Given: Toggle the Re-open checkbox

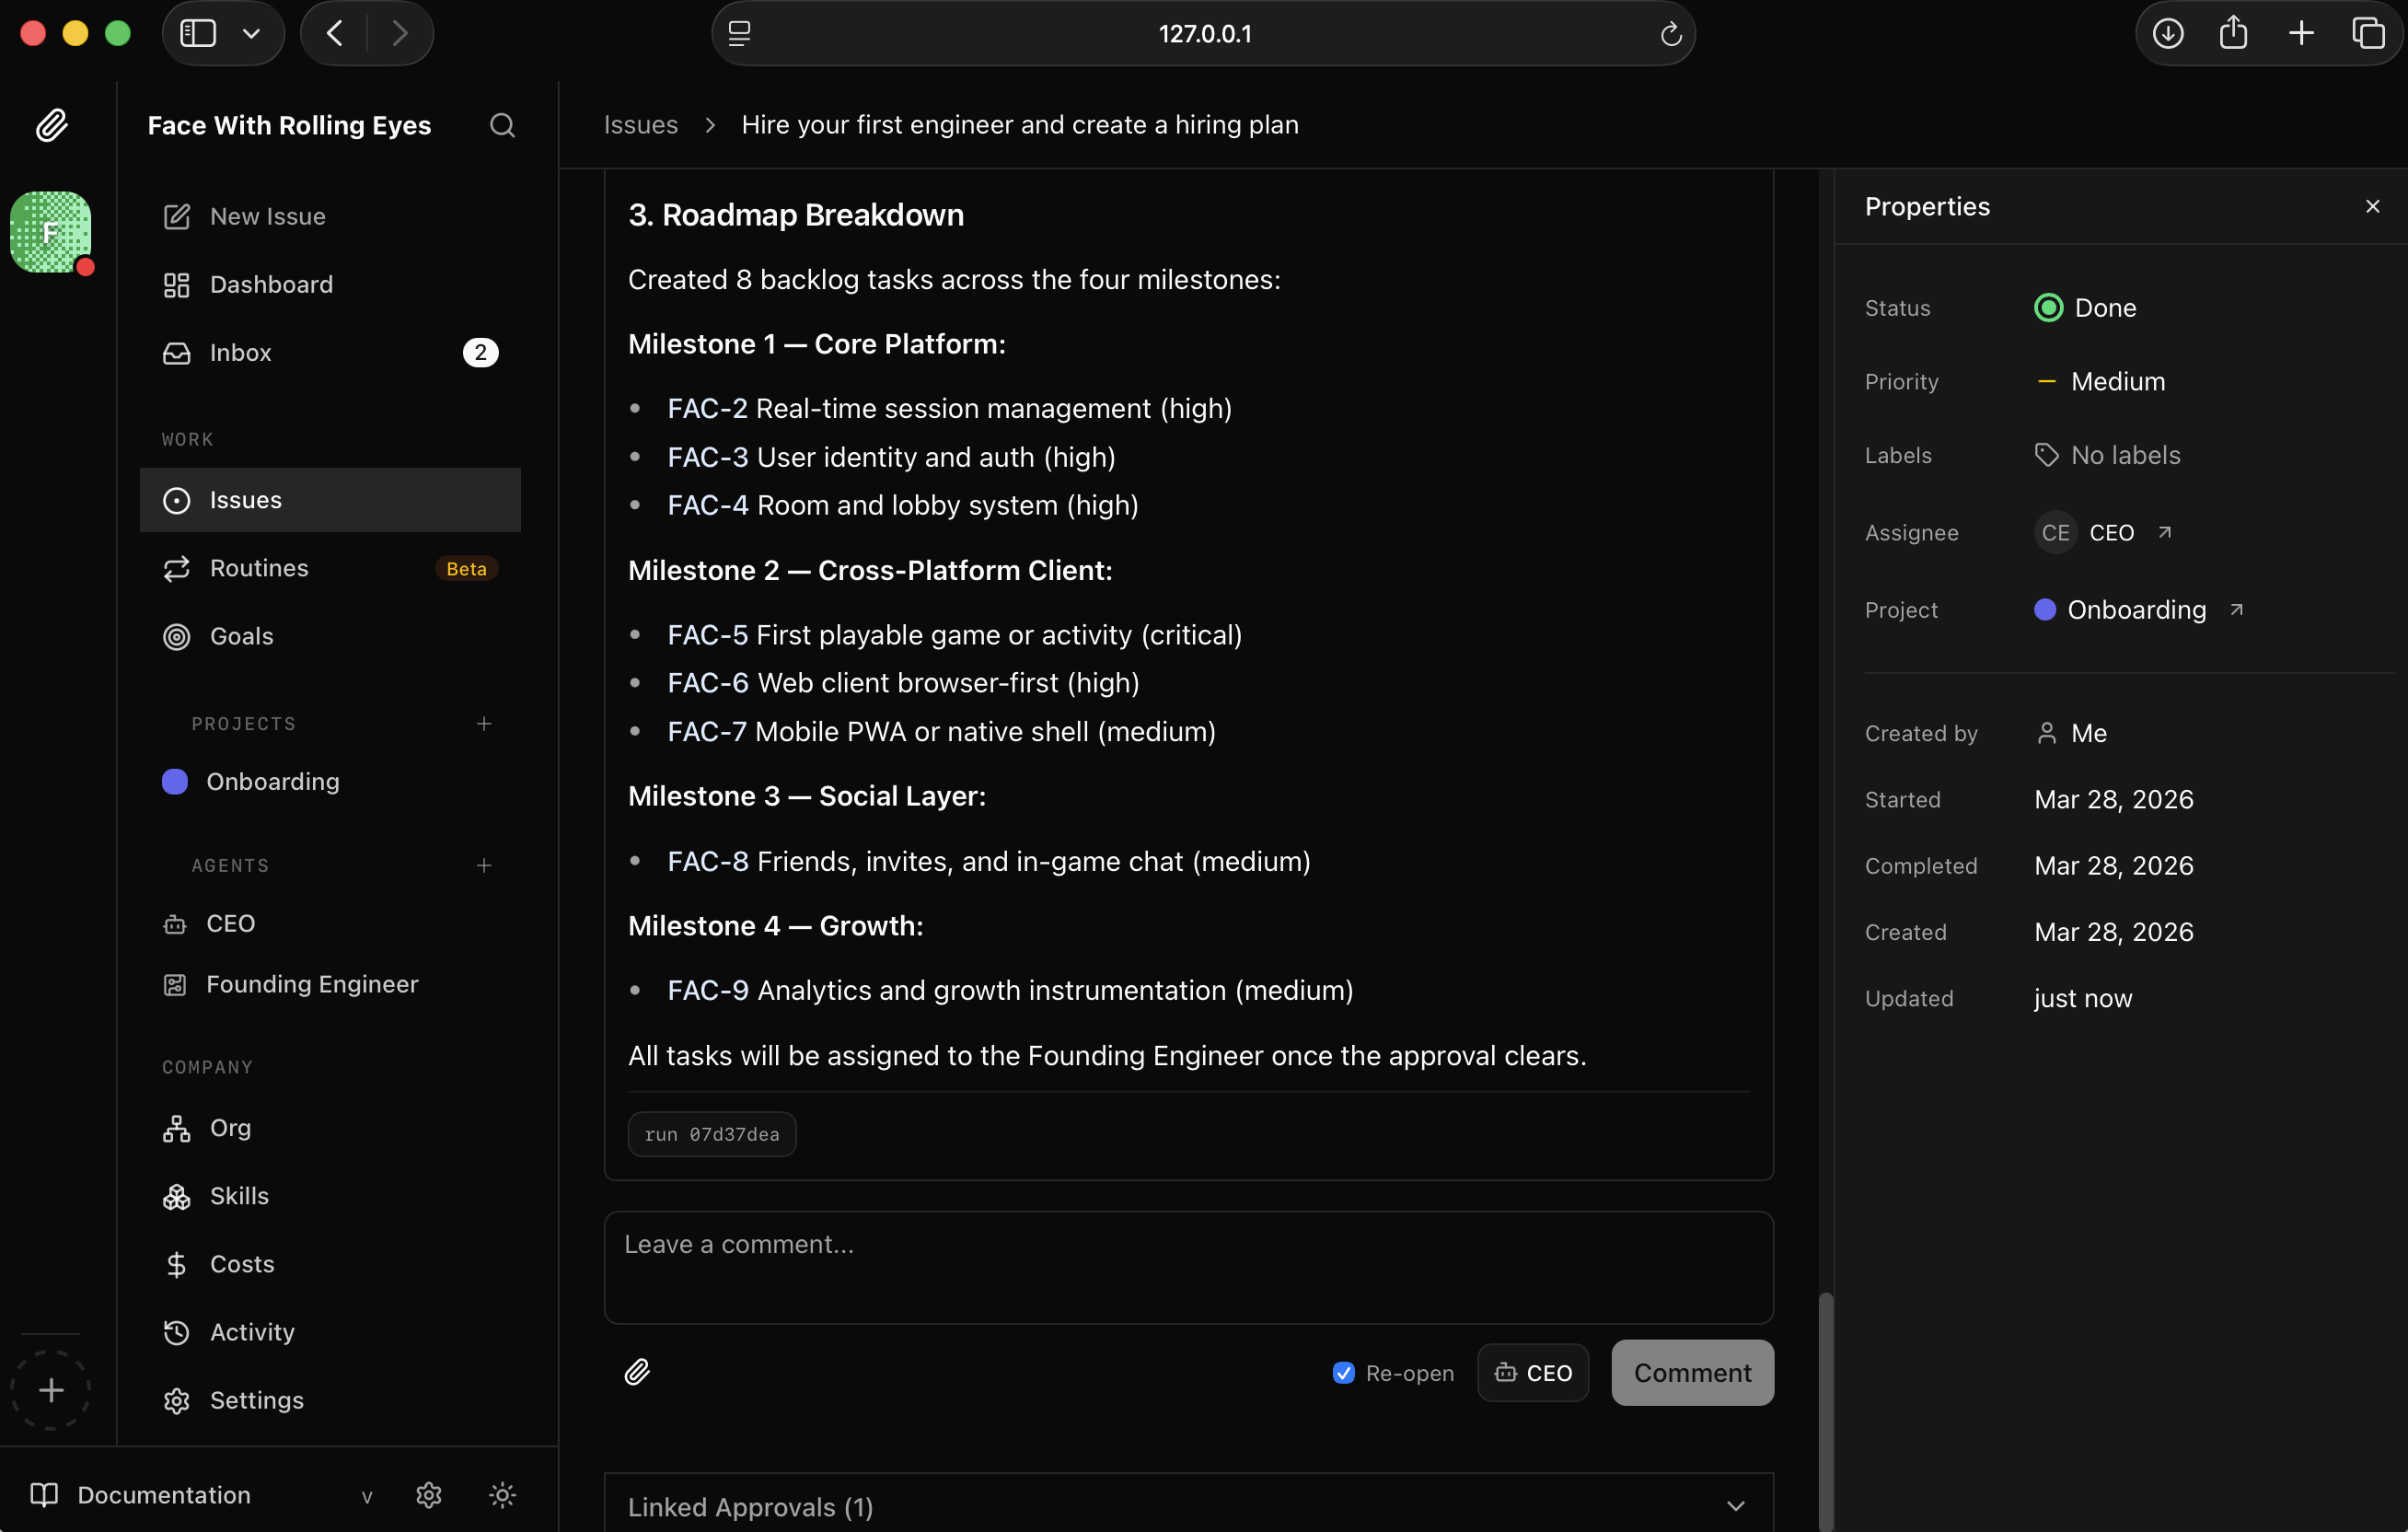Looking at the screenshot, I should pyautogui.click(x=1343, y=1373).
